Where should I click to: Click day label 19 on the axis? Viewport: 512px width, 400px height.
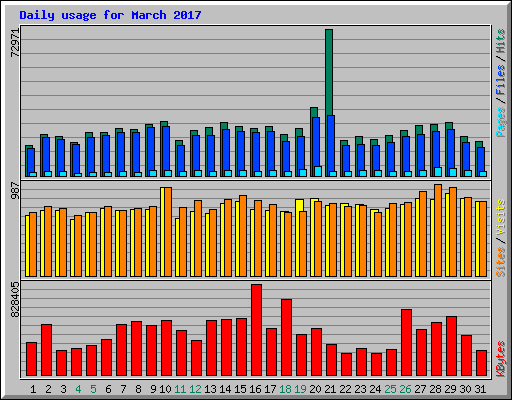click(300, 389)
